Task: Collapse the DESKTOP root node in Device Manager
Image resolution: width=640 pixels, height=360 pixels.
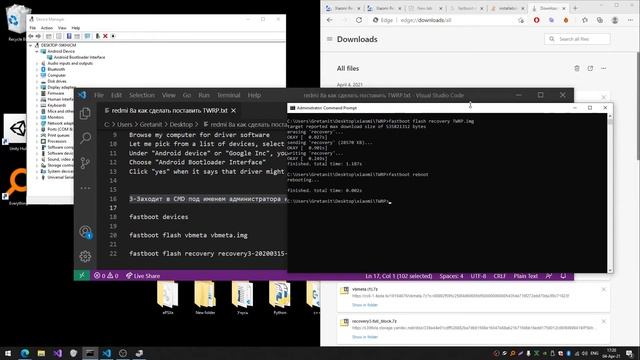Action: pos(31,45)
